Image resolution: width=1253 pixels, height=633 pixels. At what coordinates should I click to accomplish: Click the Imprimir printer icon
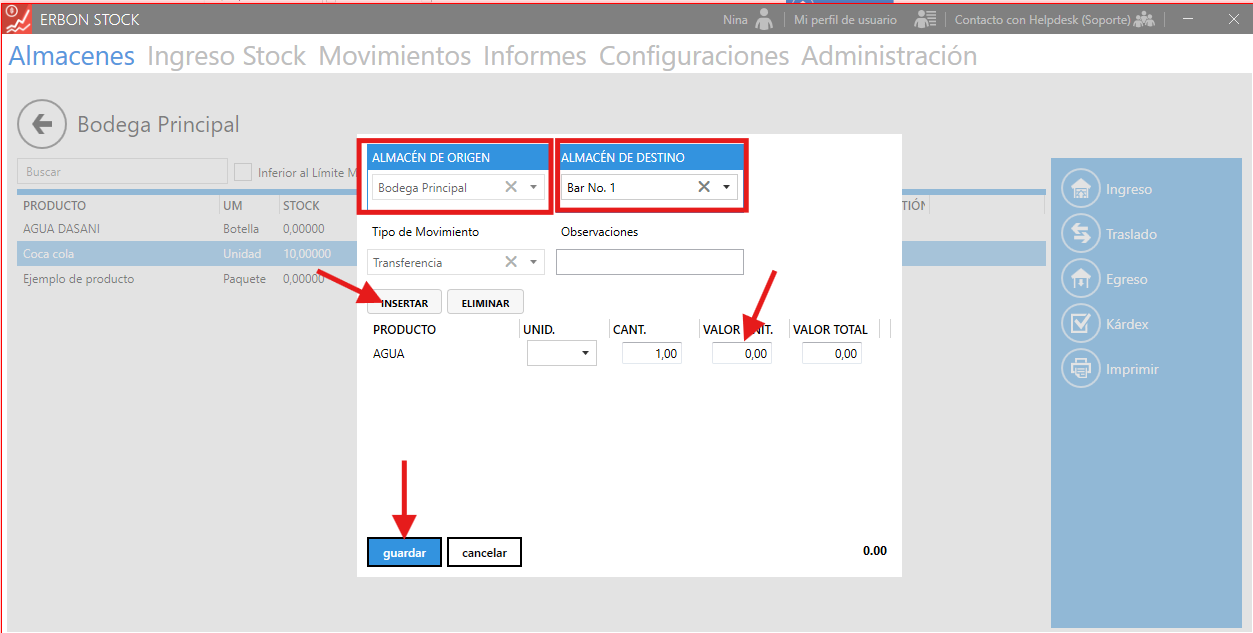pyautogui.click(x=1080, y=369)
